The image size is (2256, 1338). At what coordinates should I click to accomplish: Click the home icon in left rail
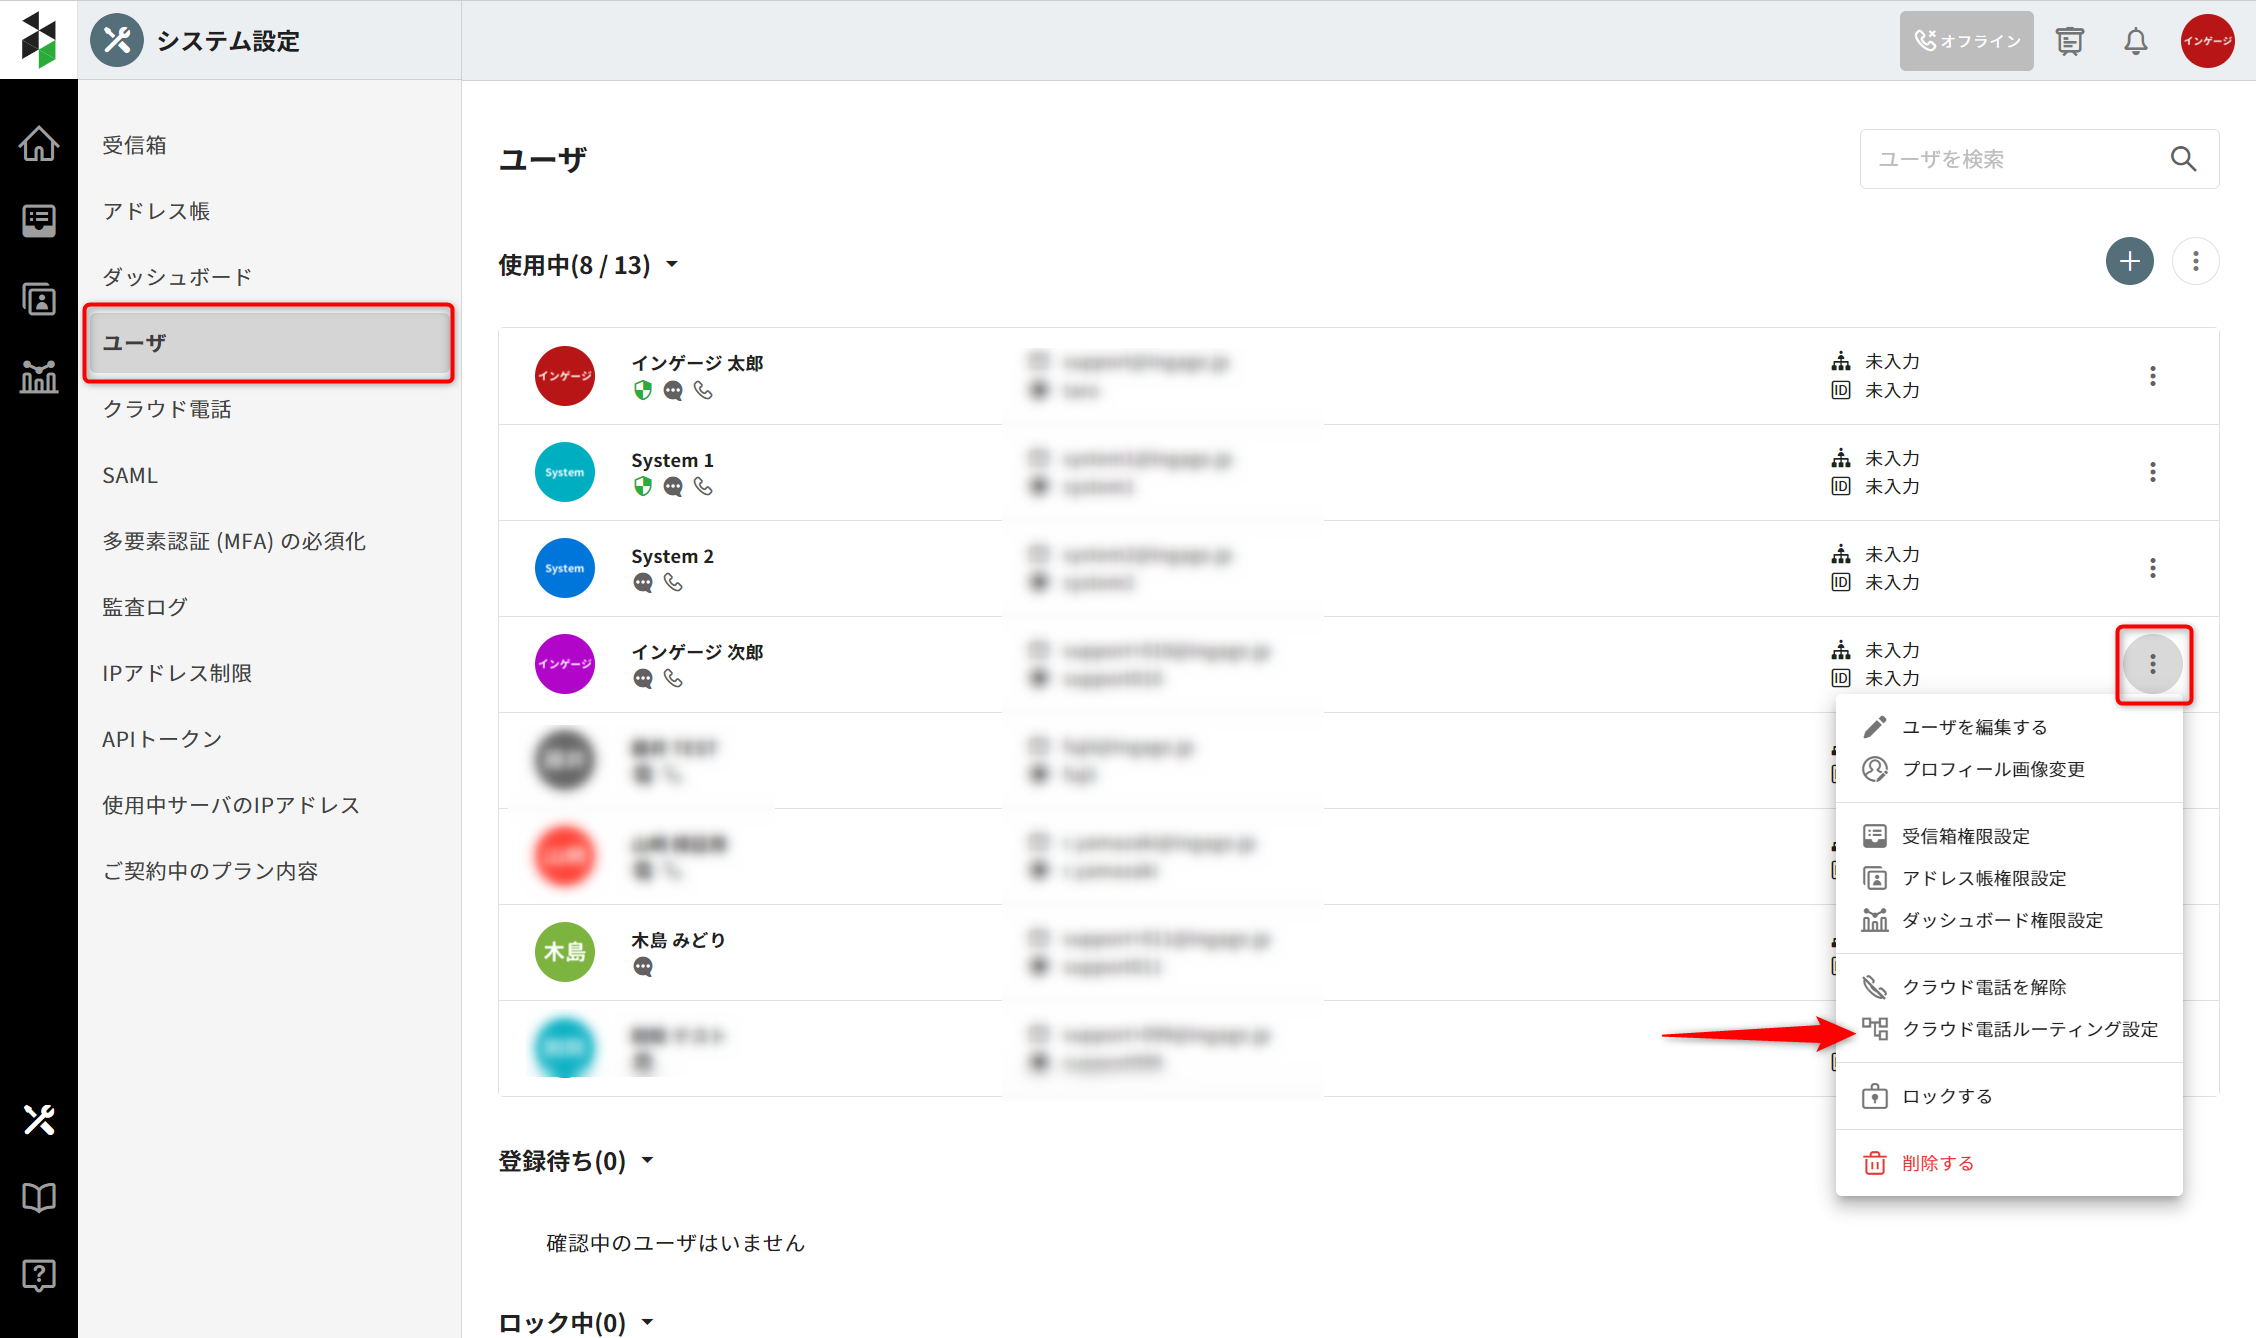tap(39, 144)
